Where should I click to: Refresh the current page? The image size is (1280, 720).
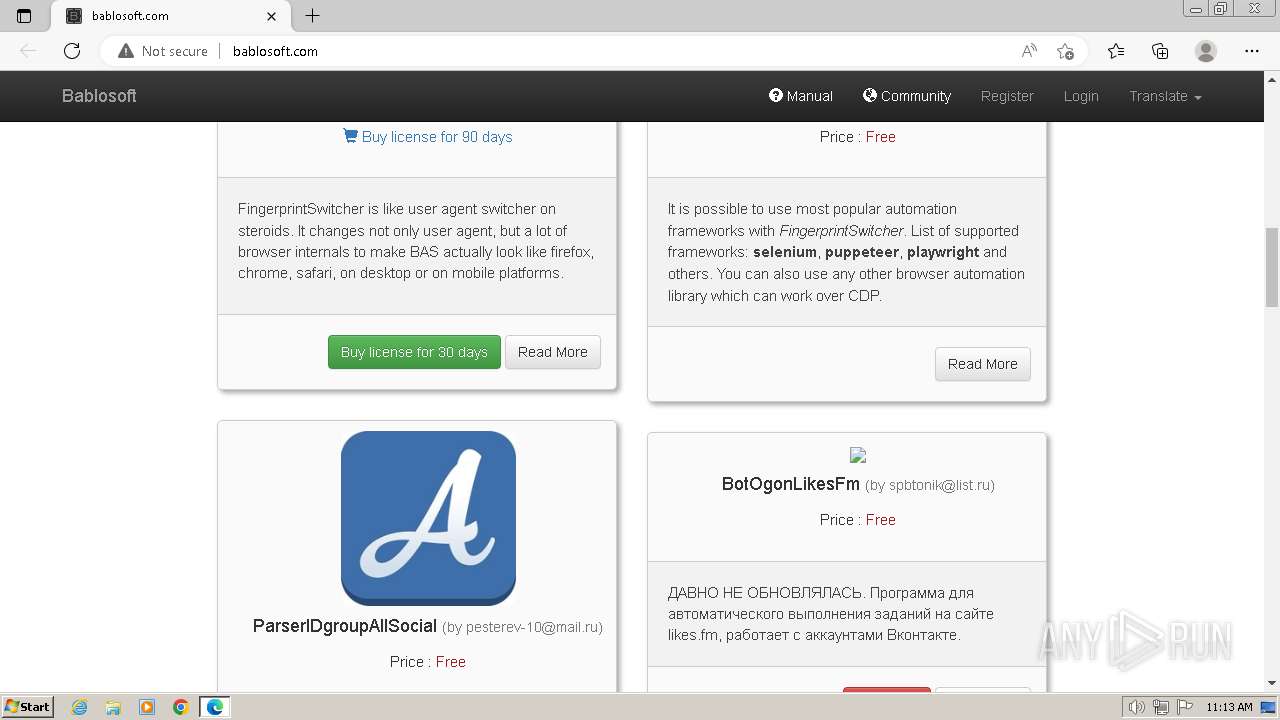72,51
